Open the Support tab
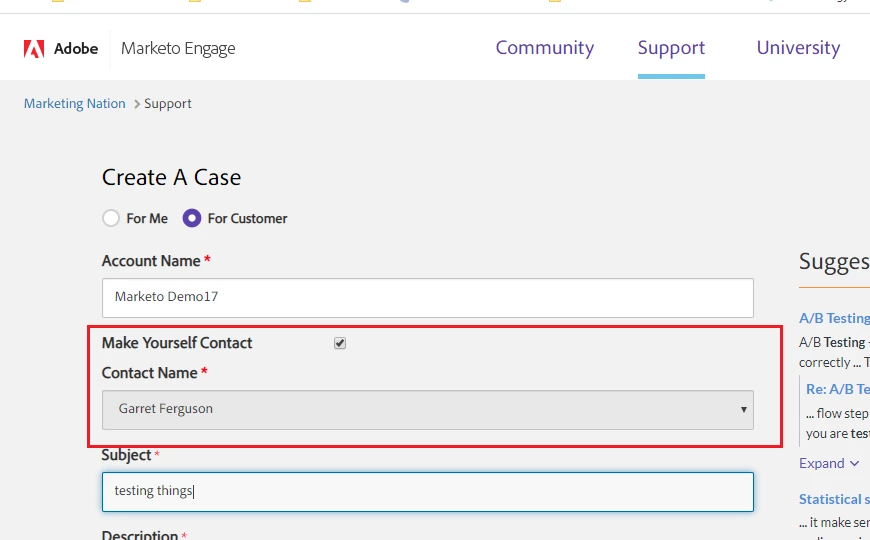Viewport: 870px width, 540px height. tap(671, 48)
